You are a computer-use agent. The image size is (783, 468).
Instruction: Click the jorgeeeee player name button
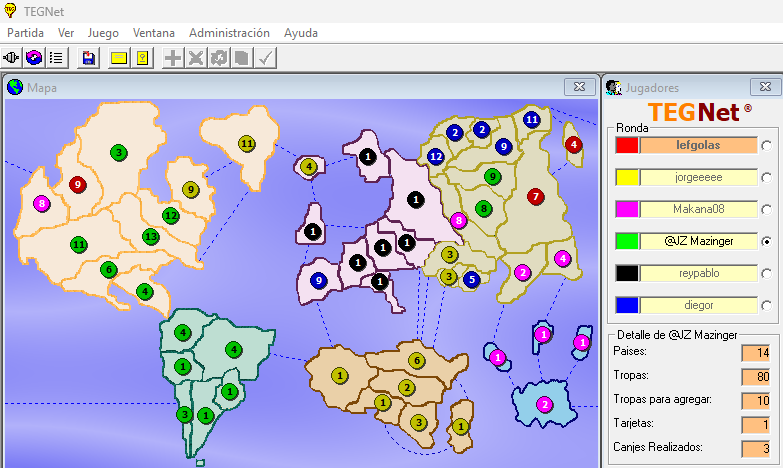coord(699,177)
